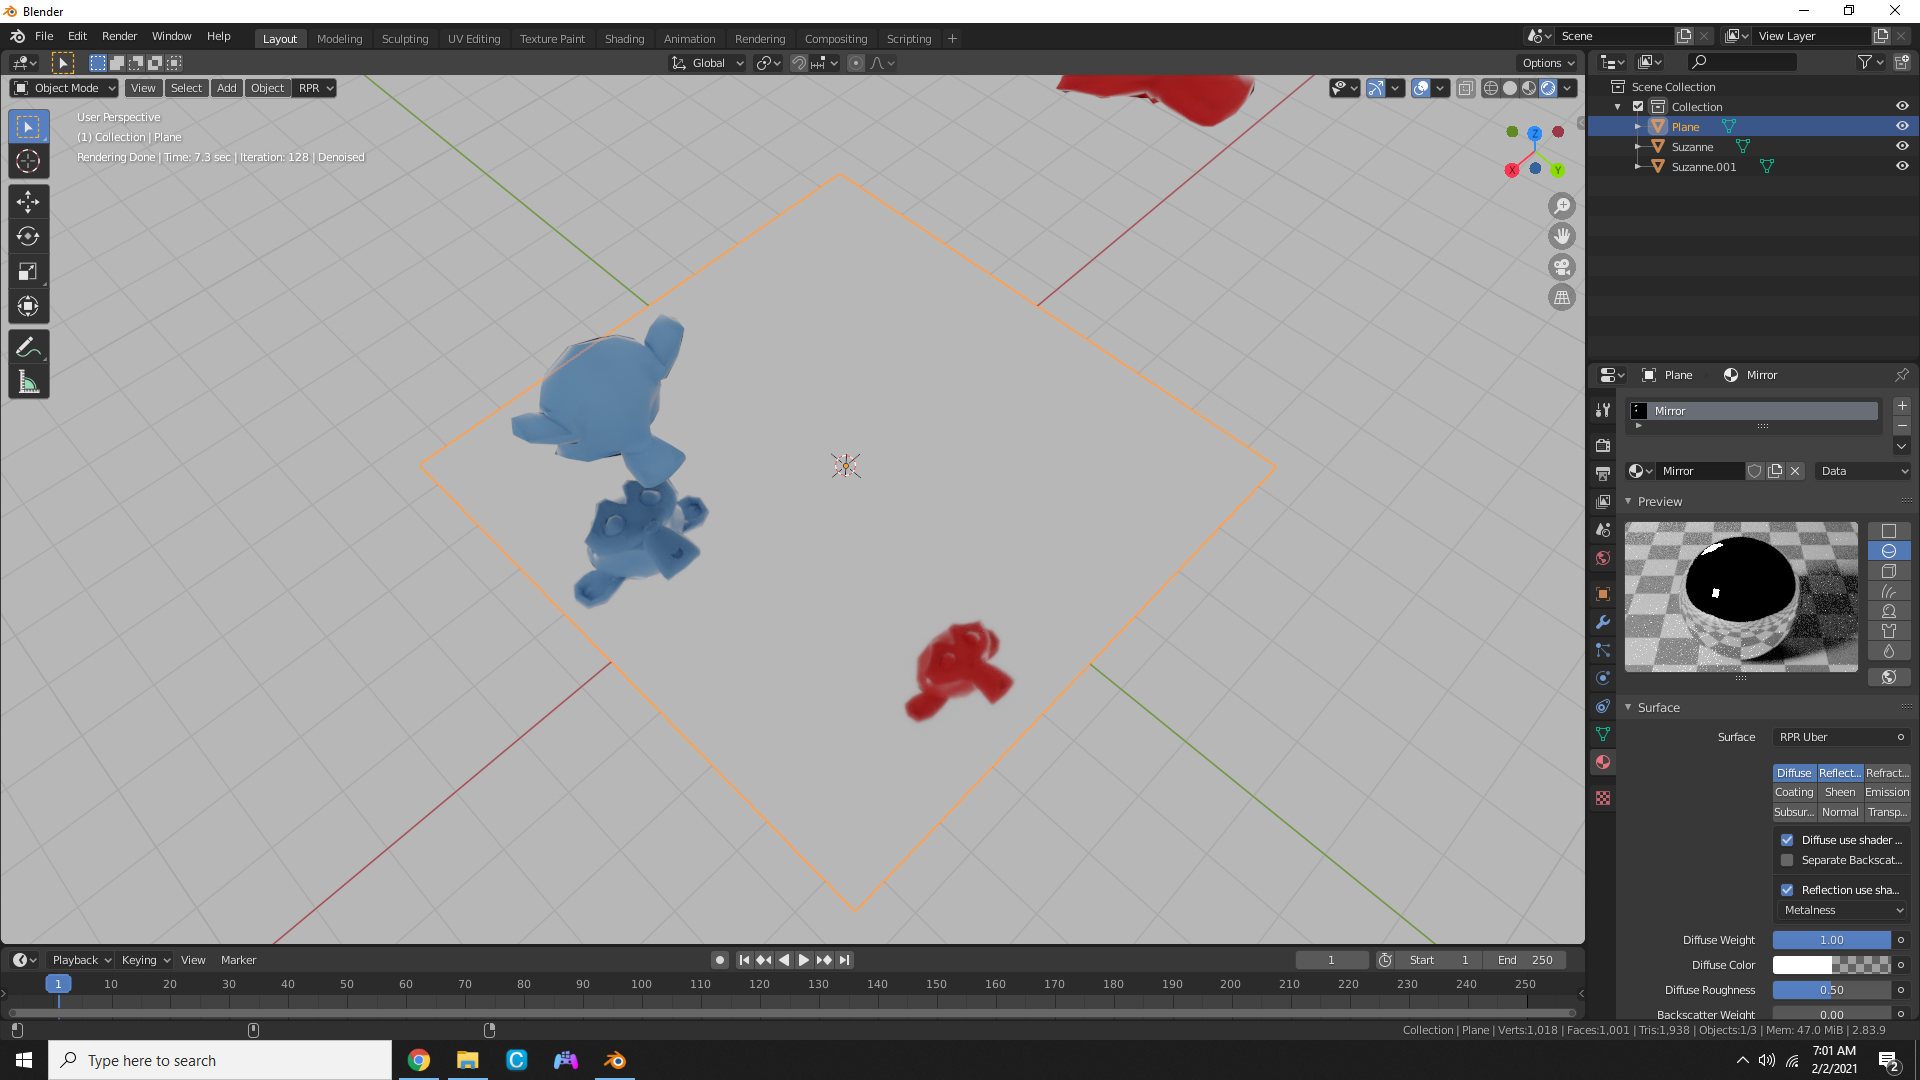Switch to wireframe viewport shading
The height and width of the screenshot is (1080, 1920).
point(1491,88)
